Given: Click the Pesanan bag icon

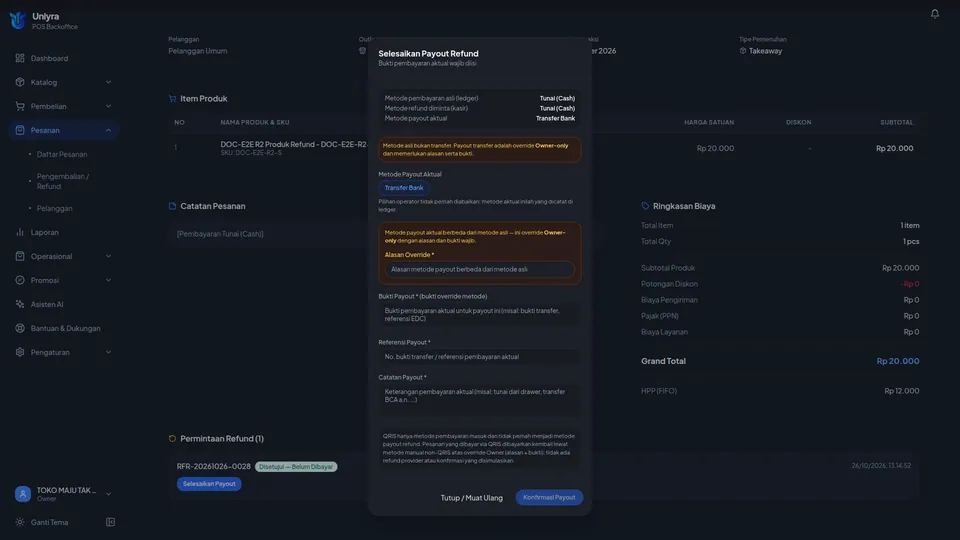Looking at the screenshot, I should coord(20,130).
